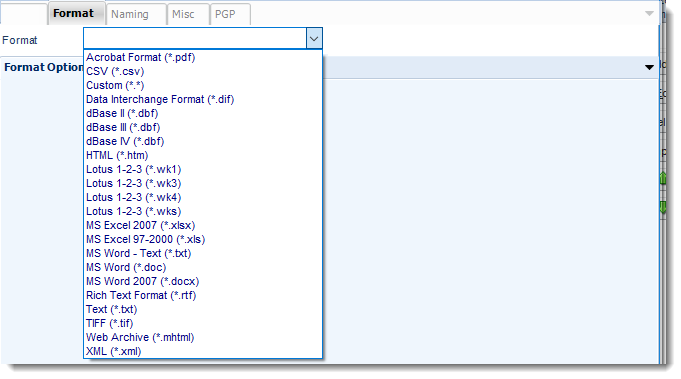This screenshot has width=681, height=379.
Task: Choose CSV (*.csv) option
Action: point(203,71)
